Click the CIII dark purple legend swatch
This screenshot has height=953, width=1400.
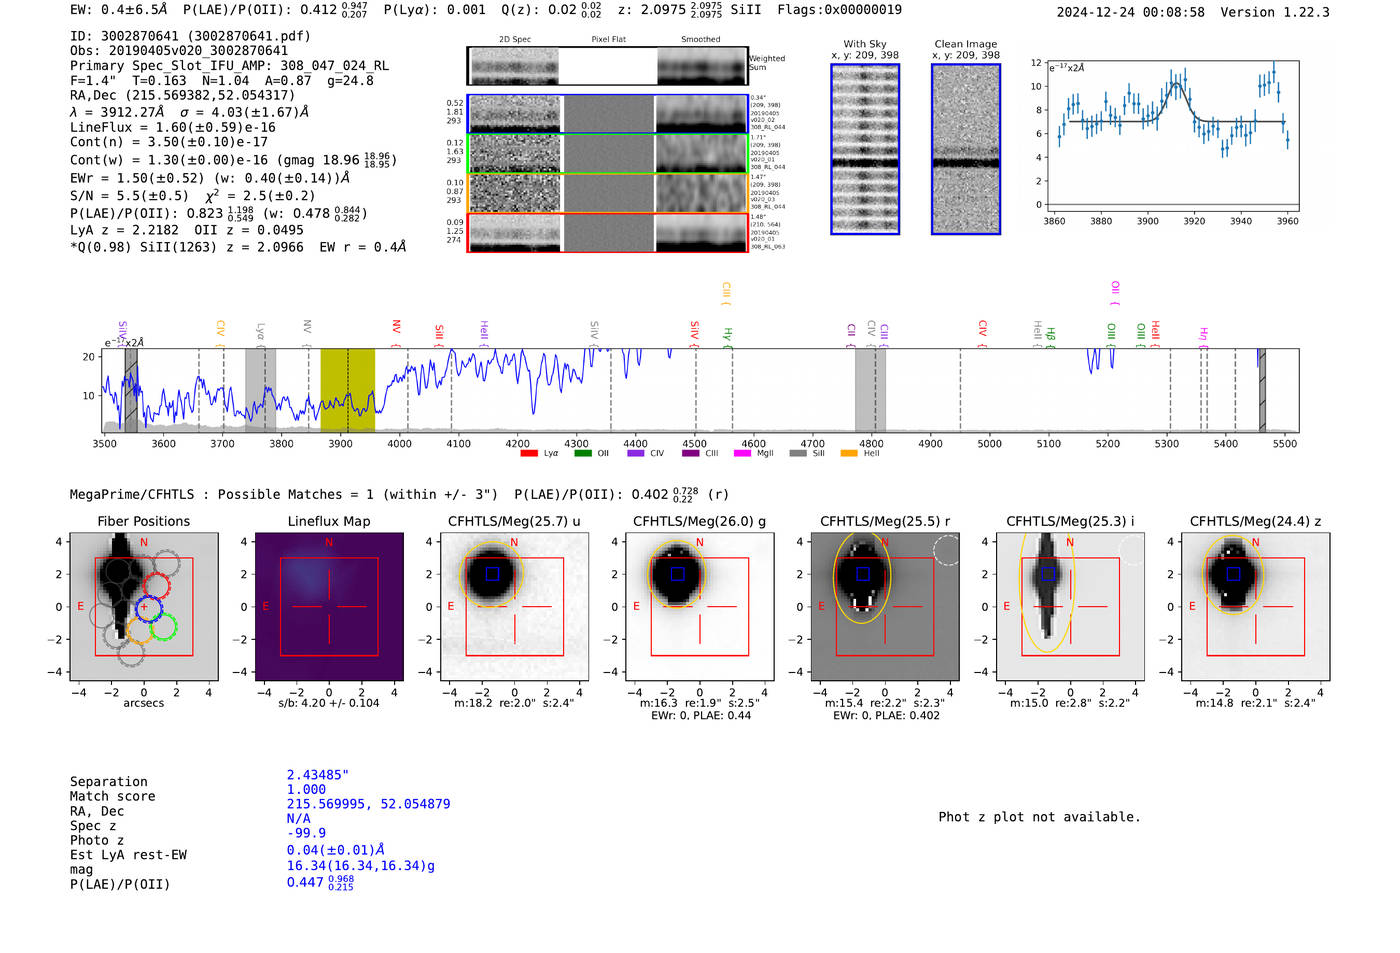pyautogui.click(x=691, y=453)
